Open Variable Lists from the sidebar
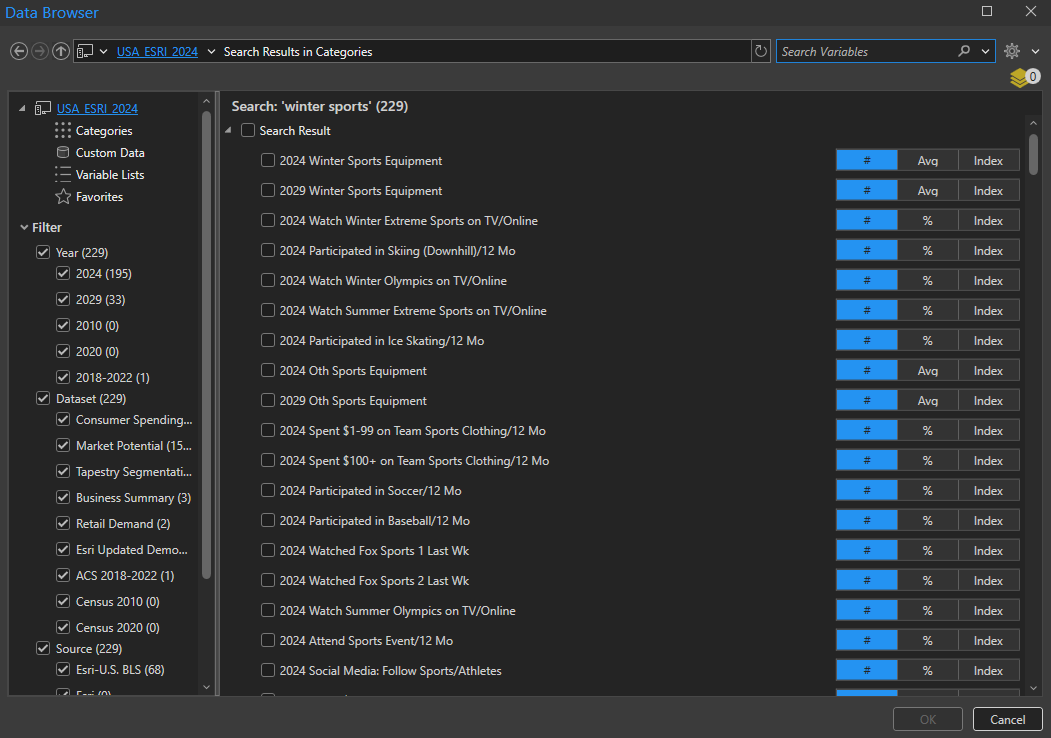Screen dimensions: 1051x738 pyautogui.click(x=62, y=174)
